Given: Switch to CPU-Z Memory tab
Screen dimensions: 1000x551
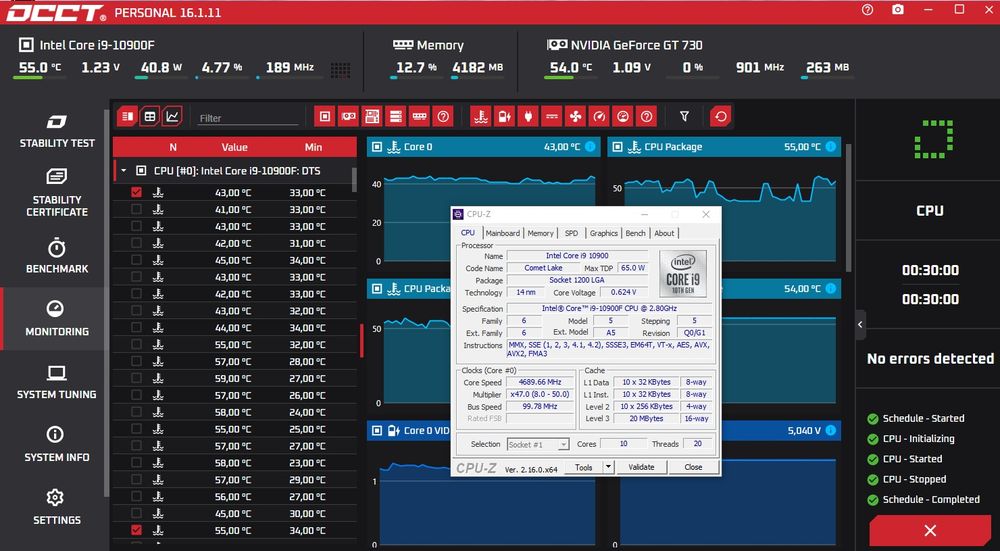Looking at the screenshot, I should click(x=540, y=233).
